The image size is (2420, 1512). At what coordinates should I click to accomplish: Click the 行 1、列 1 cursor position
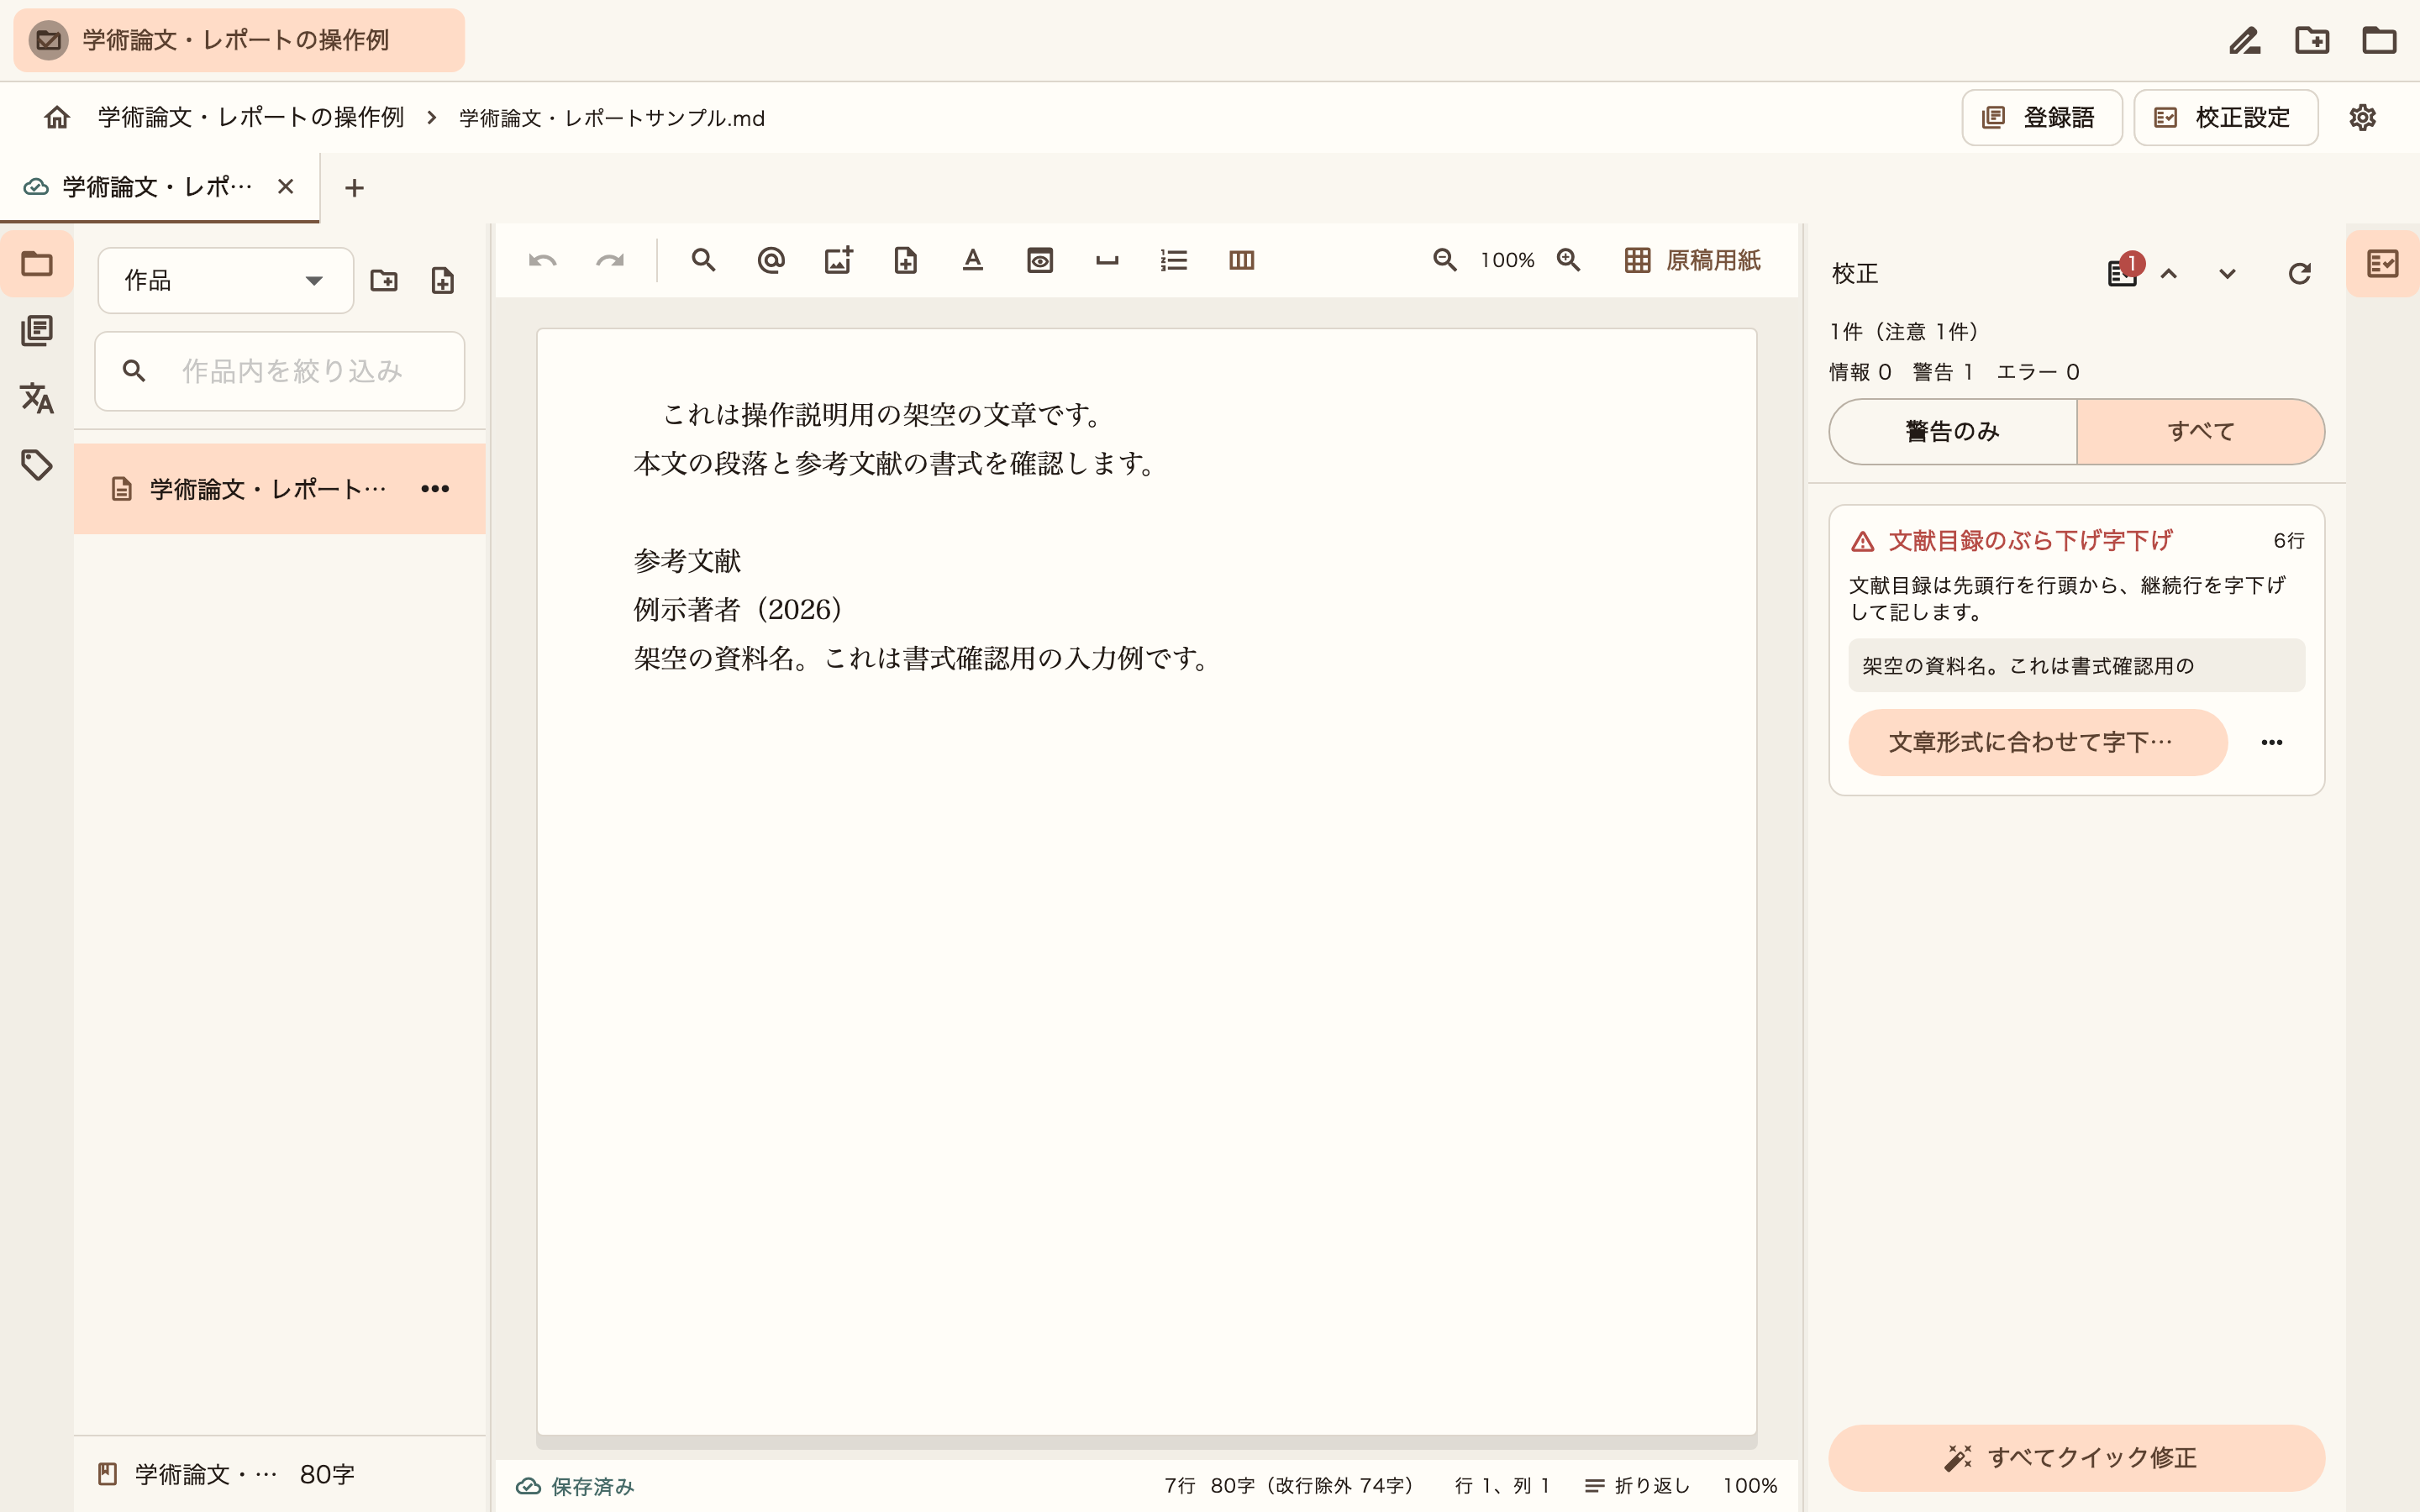tap(1502, 1486)
